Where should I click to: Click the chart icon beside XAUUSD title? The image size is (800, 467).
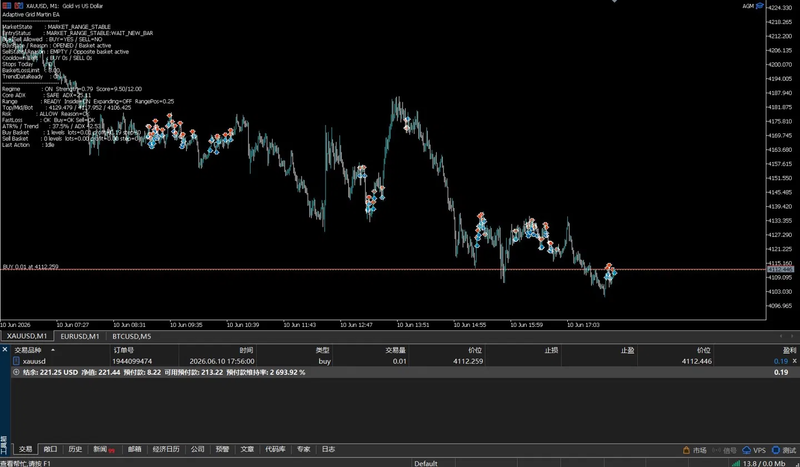click(18, 6)
